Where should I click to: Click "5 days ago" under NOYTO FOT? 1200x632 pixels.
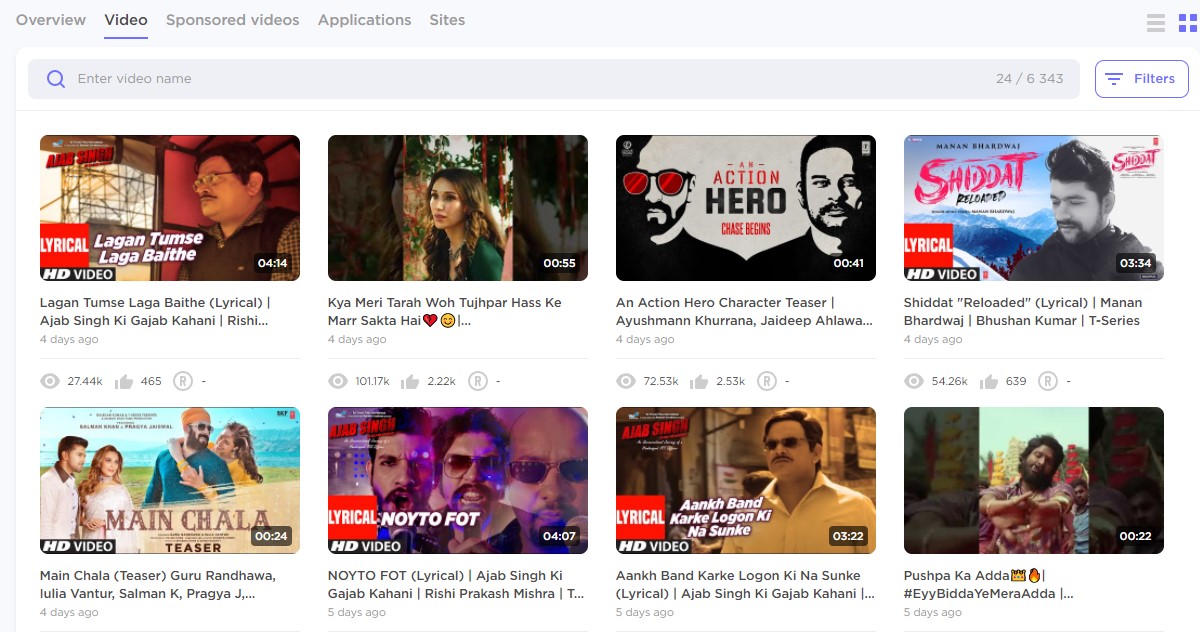coord(357,612)
